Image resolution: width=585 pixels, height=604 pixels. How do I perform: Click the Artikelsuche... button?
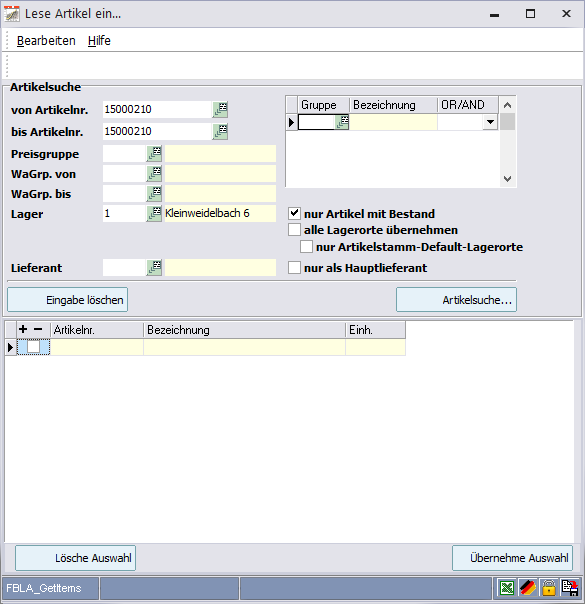coord(456,300)
